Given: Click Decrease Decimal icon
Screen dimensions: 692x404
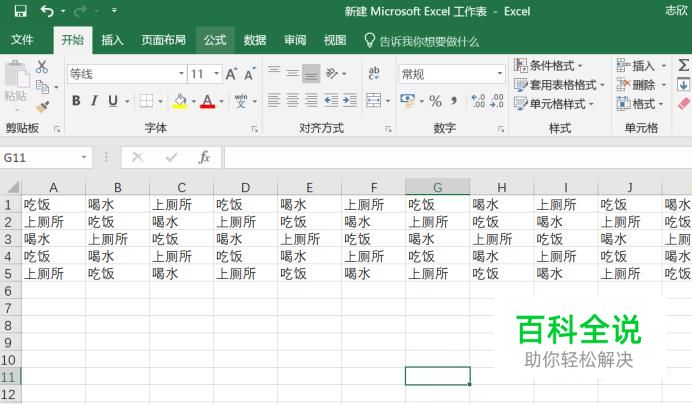Looking at the screenshot, I should [x=497, y=101].
